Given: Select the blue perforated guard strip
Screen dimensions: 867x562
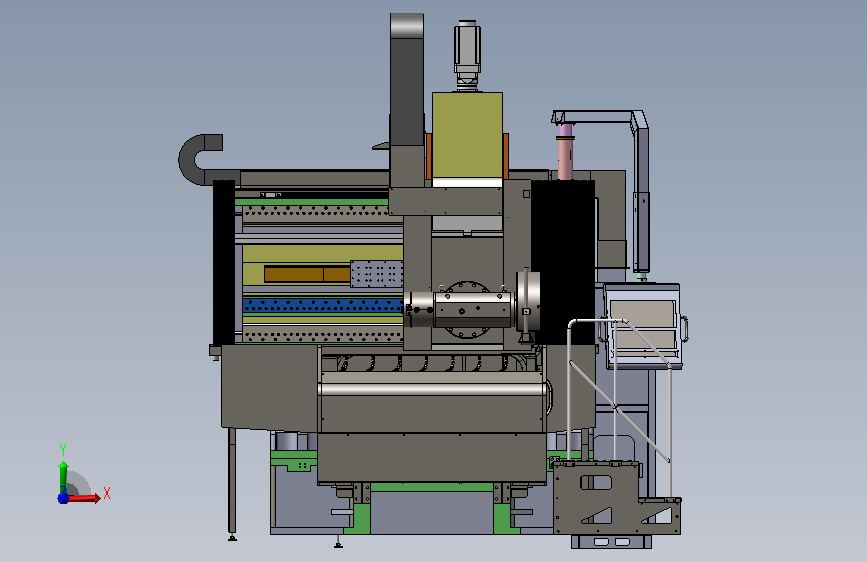Looking at the screenshot, I should (323, 305).
